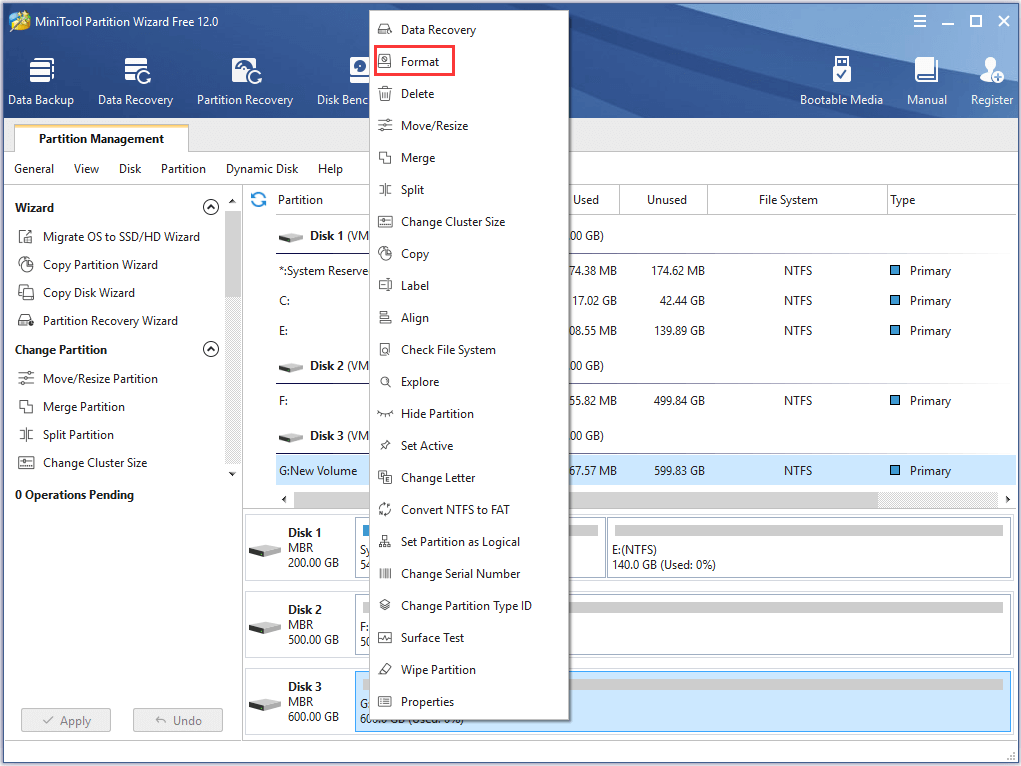Image resolution: width=1021 pixels, height=766 pixels.
Task: Launch Data Recovery from the toolbar
Action: point(135,81)
